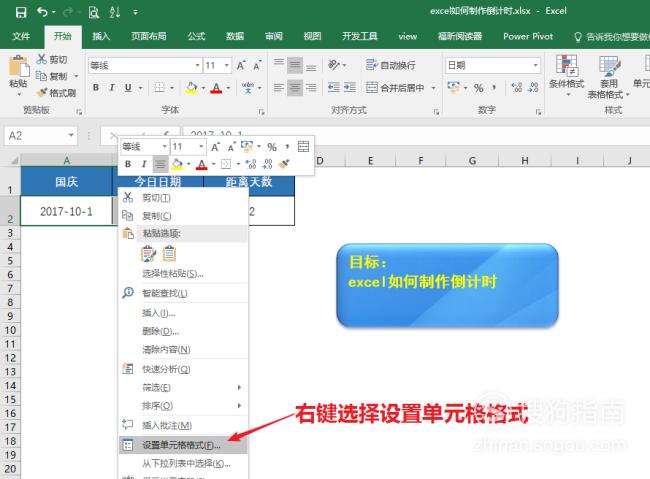Toggle Italic in the mini toolbar
Viewport: 650px width, 479px height.
(144, 164)
